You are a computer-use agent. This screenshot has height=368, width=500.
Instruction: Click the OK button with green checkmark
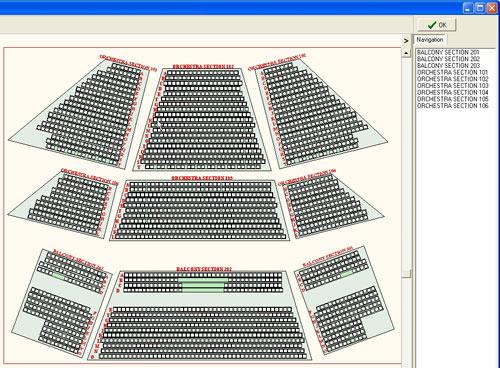[437, 25]
